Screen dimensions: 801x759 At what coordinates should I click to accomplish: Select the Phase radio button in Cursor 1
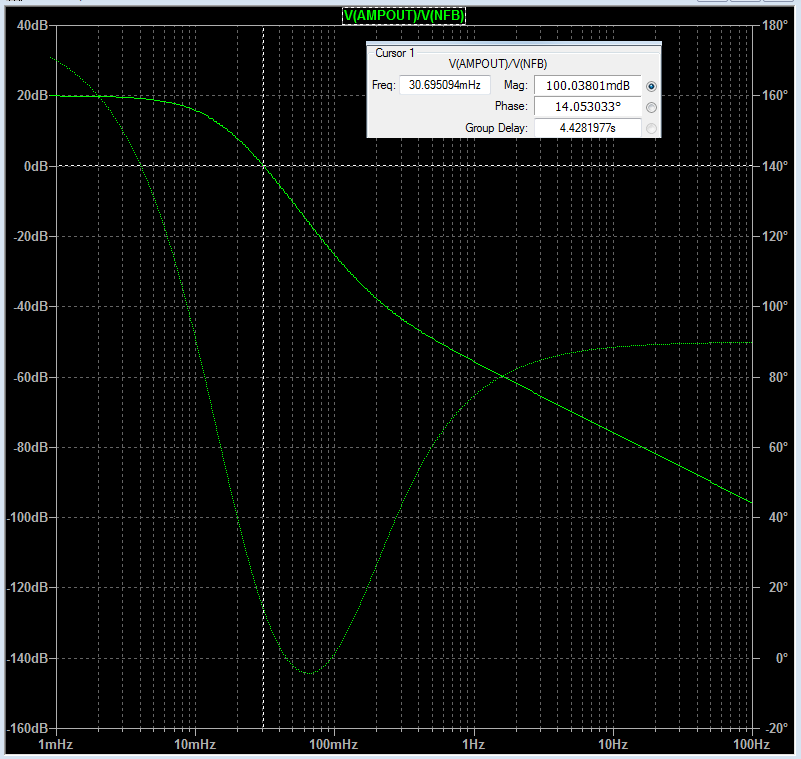651,107
